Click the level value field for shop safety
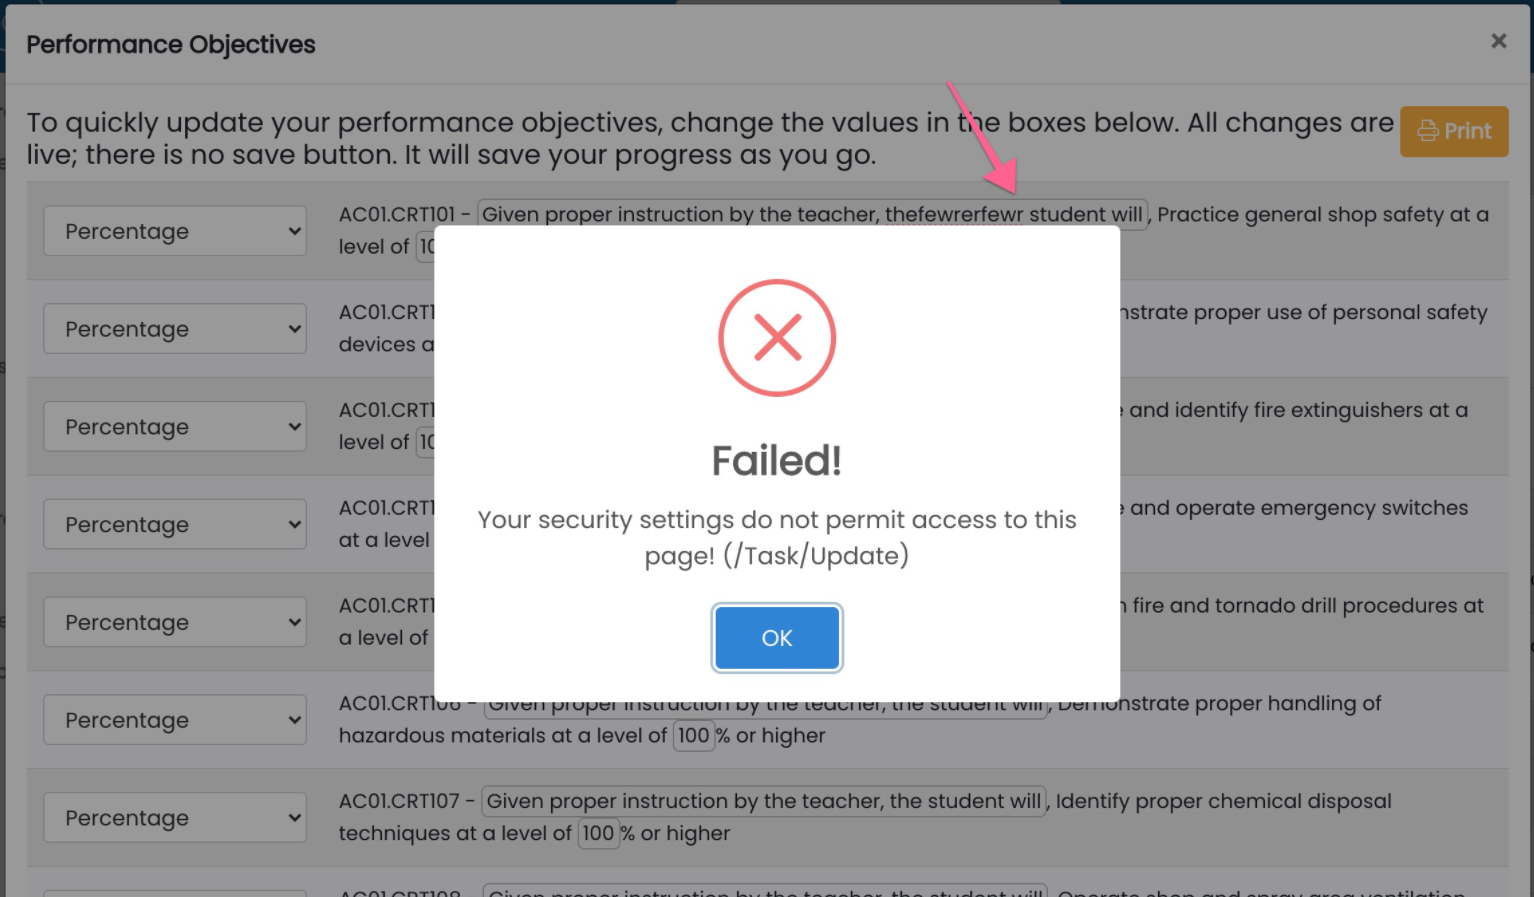The height and width of the screenshot is (897, 1534). (x=426, y=247)
